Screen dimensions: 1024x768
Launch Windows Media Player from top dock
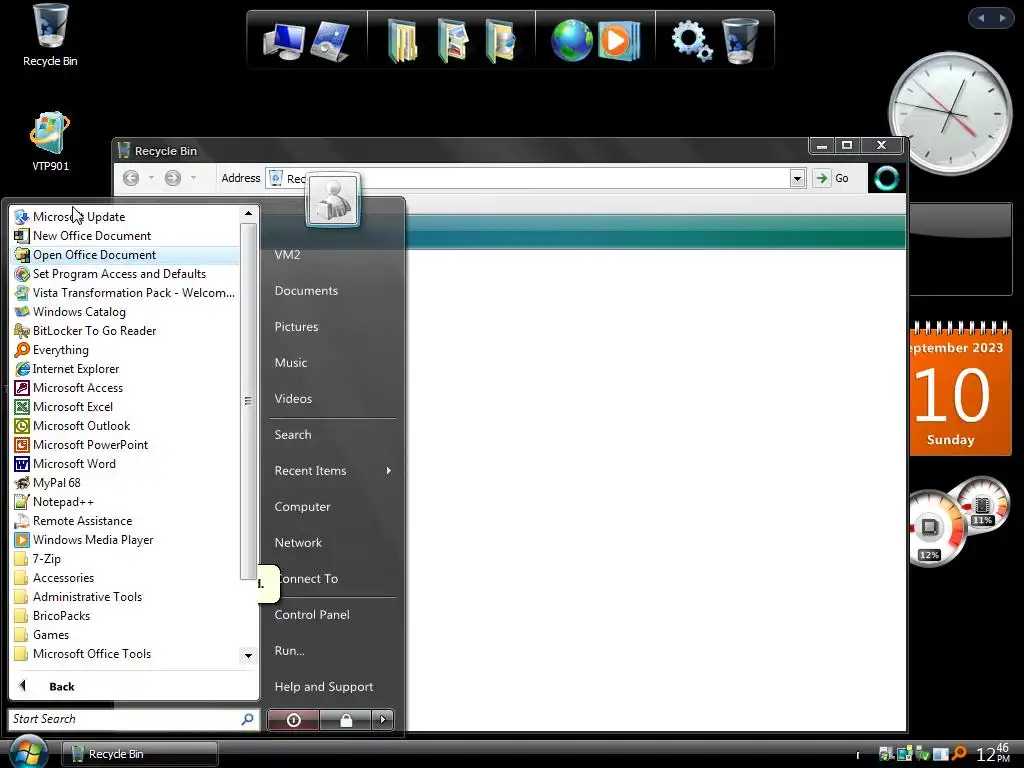tap(618, 41)
